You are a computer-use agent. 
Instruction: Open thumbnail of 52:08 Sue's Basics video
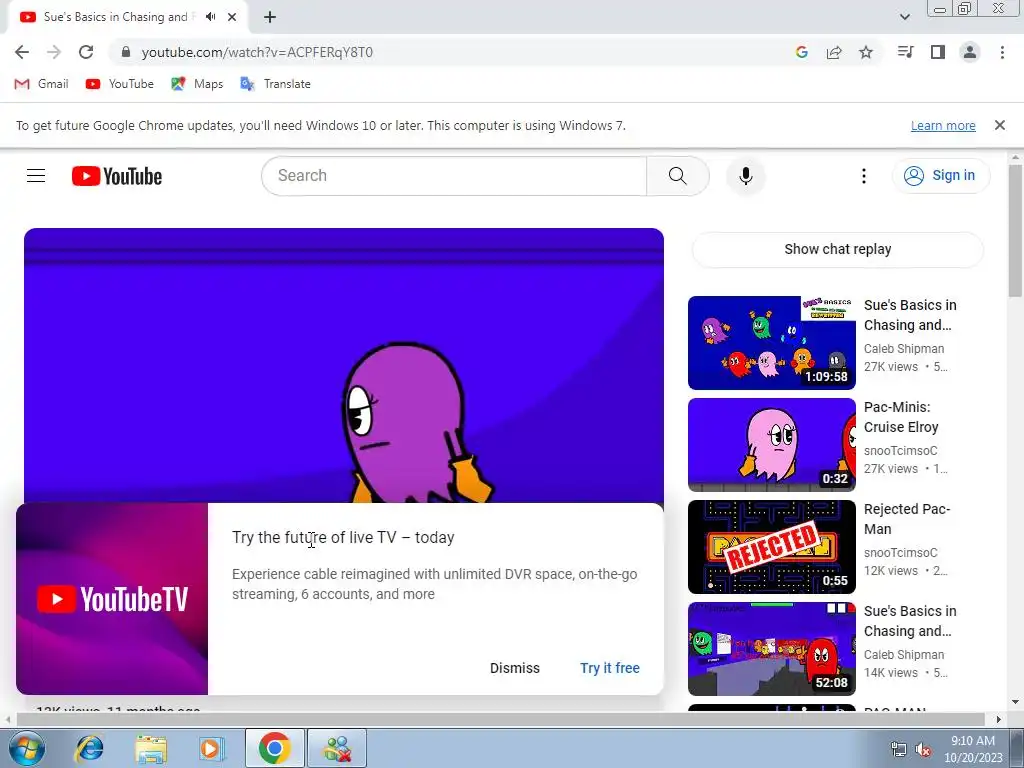tap(771, 648)
